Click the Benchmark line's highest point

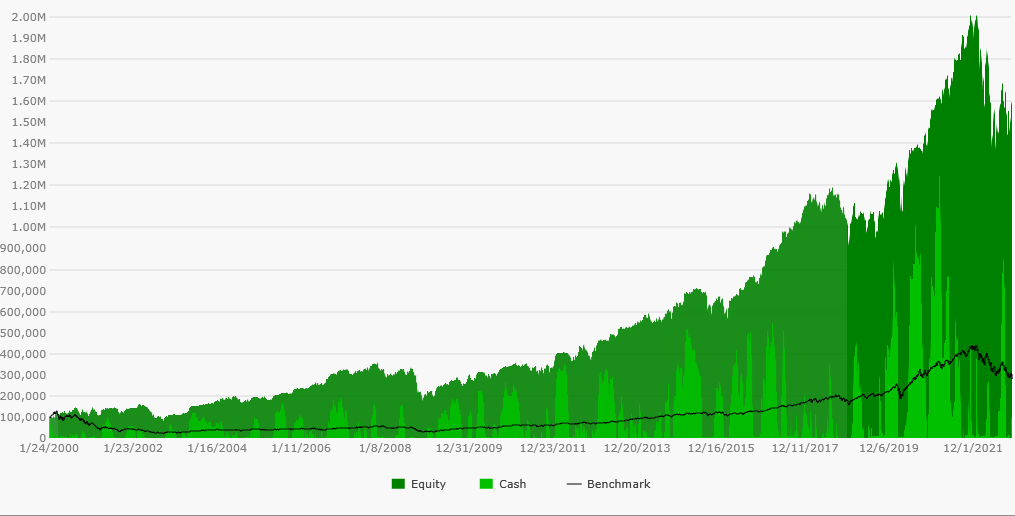point(972,347)
